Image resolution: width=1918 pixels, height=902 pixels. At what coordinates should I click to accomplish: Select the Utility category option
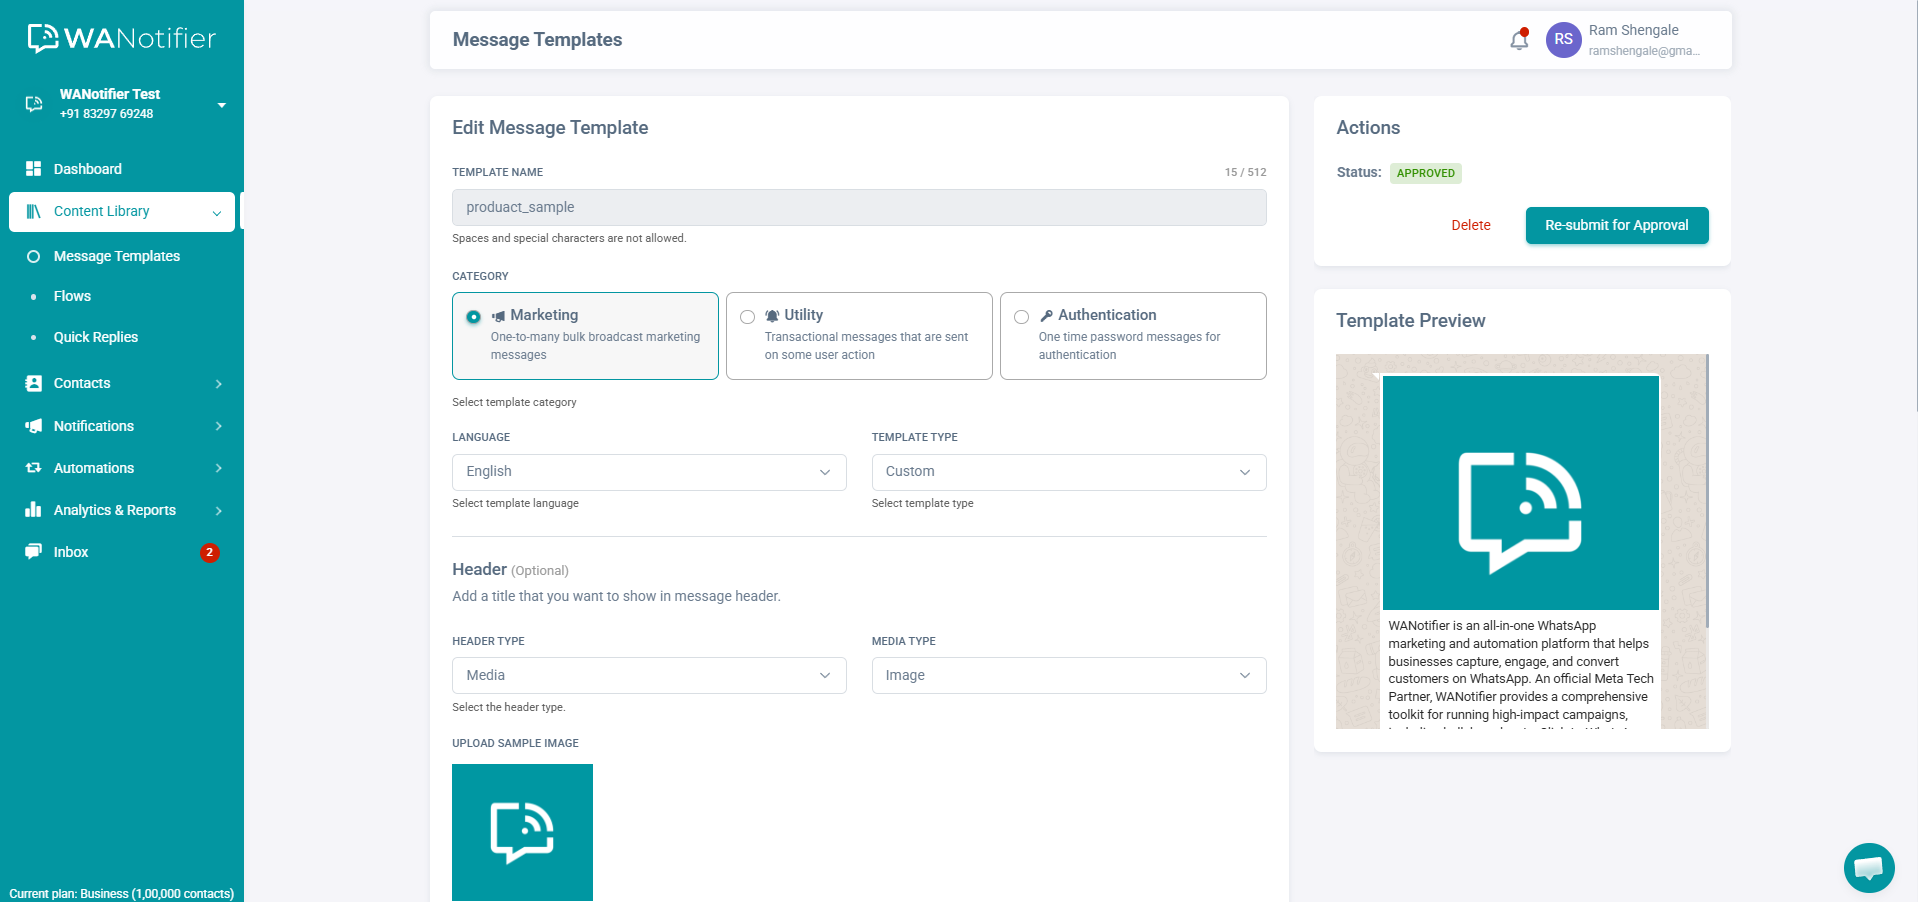point(748,317)
